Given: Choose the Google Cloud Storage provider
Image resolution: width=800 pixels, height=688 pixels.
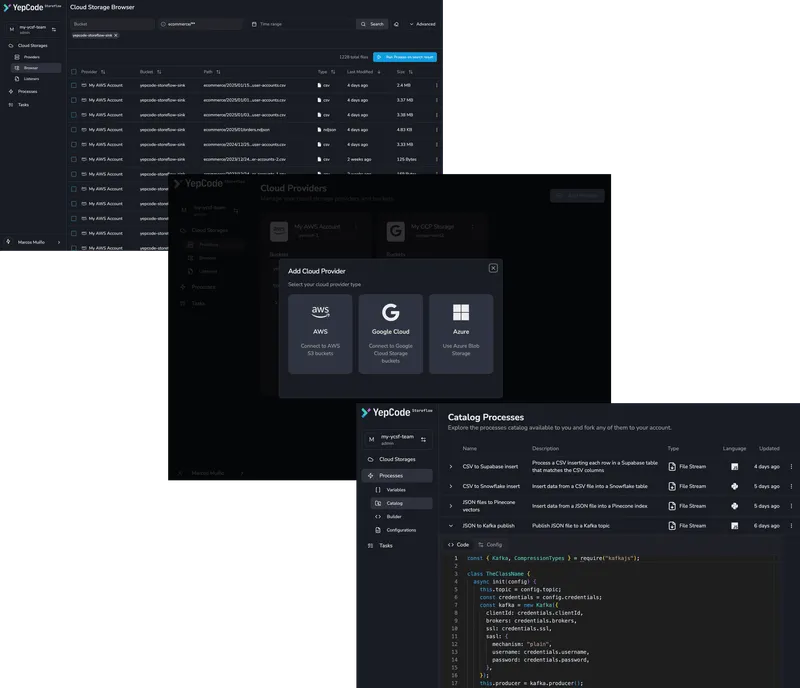Looking at the screenshot, I should (x=390, y=335).
